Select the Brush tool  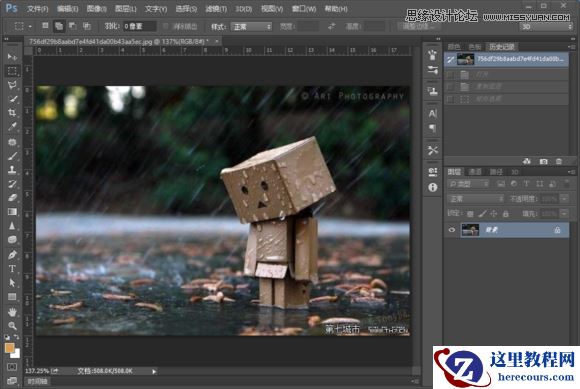point(12,156)
